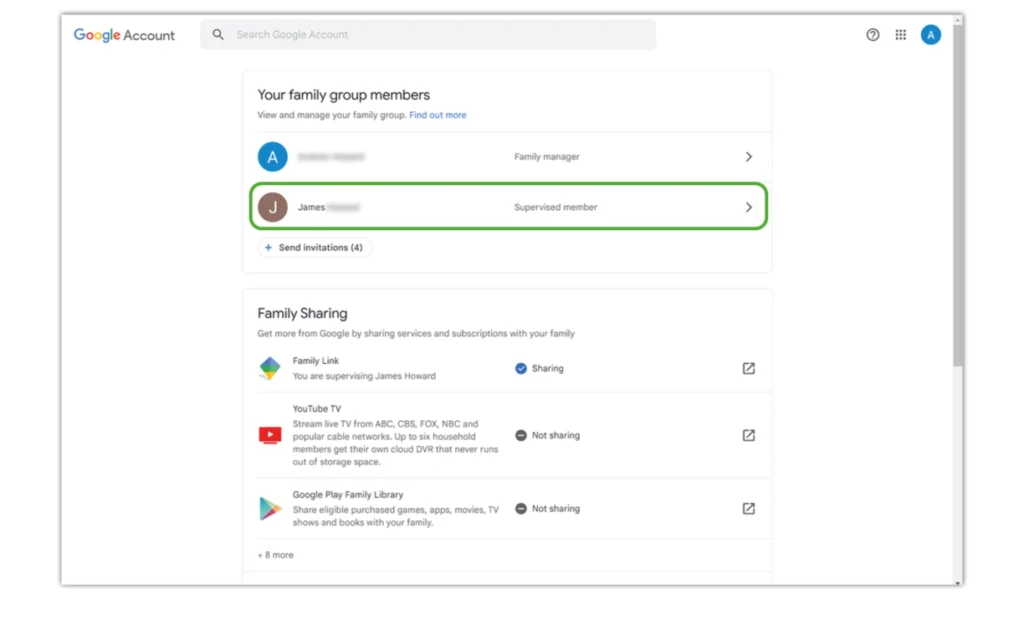Focus the Search Google Account field

click(428, 35)
